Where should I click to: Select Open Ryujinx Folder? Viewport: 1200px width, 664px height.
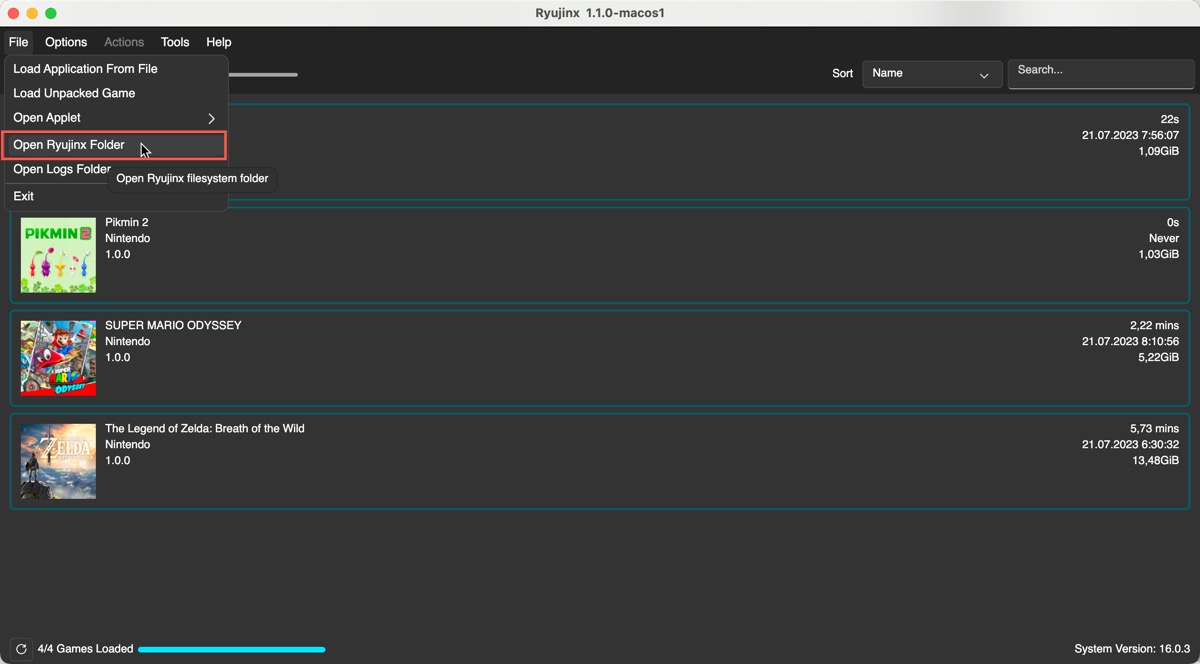[114, 145]
